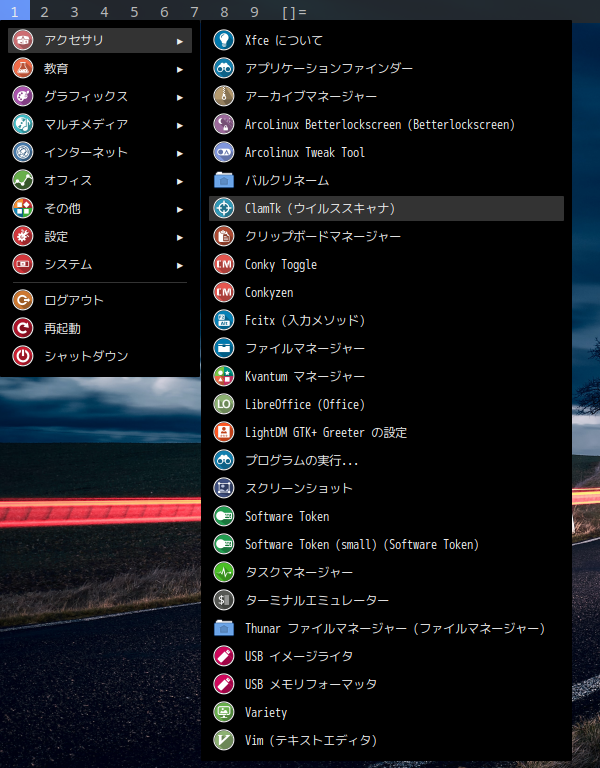Select シャットダウン to power off
Screen dimensions: 600x768
pyautogui.click(x=100, y=356)
